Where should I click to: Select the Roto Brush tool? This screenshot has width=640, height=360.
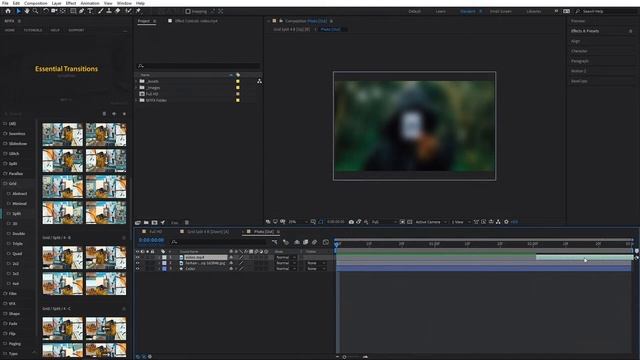pyautogui.click(x=129, y=11)
